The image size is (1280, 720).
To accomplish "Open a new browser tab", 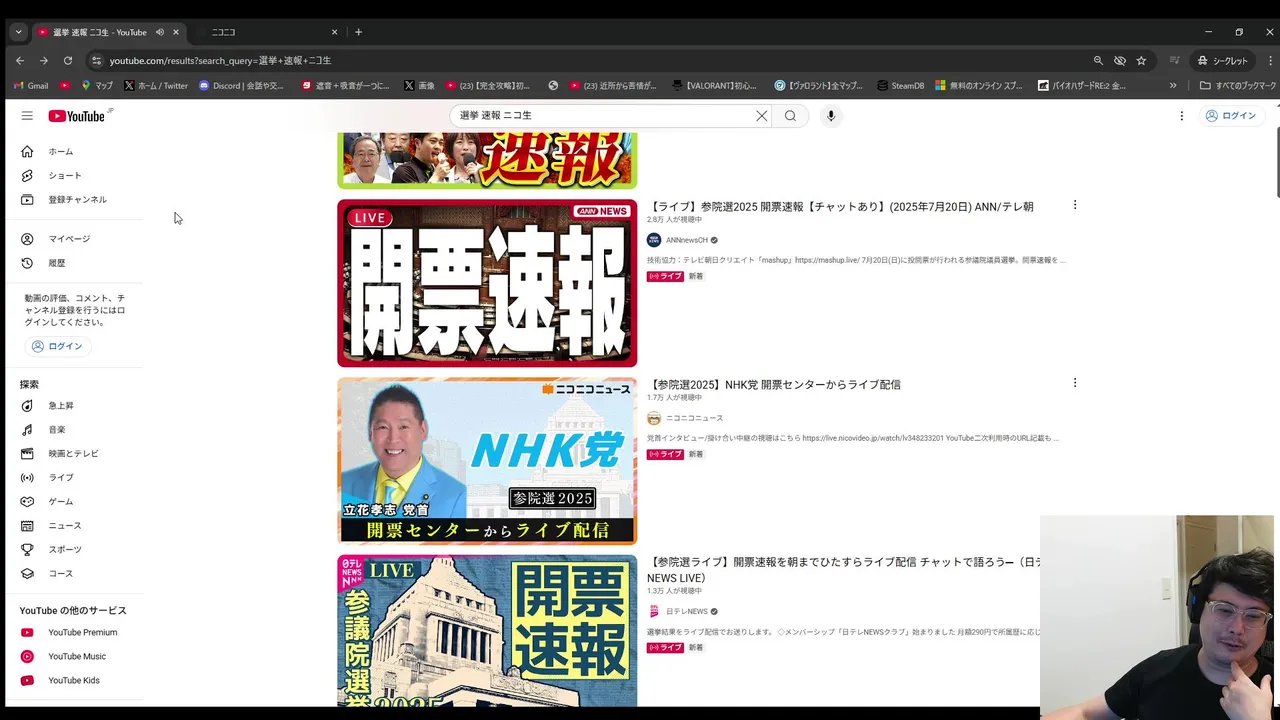I will (x=359, y=32).
